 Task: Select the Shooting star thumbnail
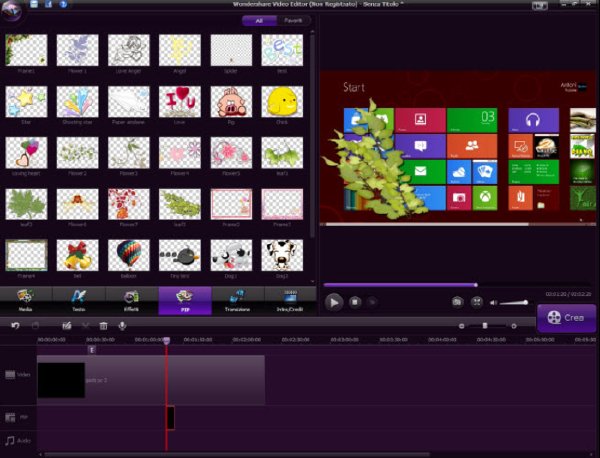78,101
